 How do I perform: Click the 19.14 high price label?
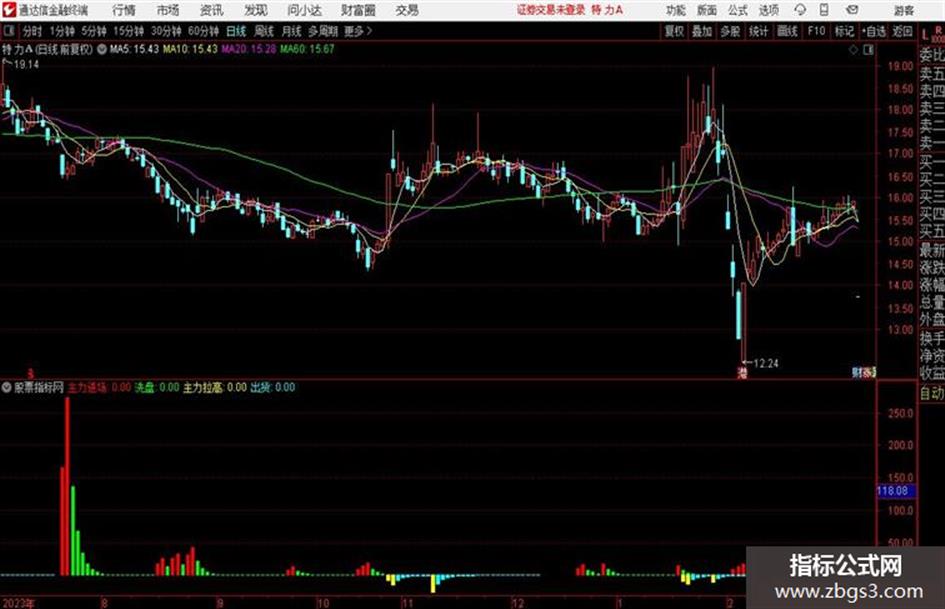[26, 65]
